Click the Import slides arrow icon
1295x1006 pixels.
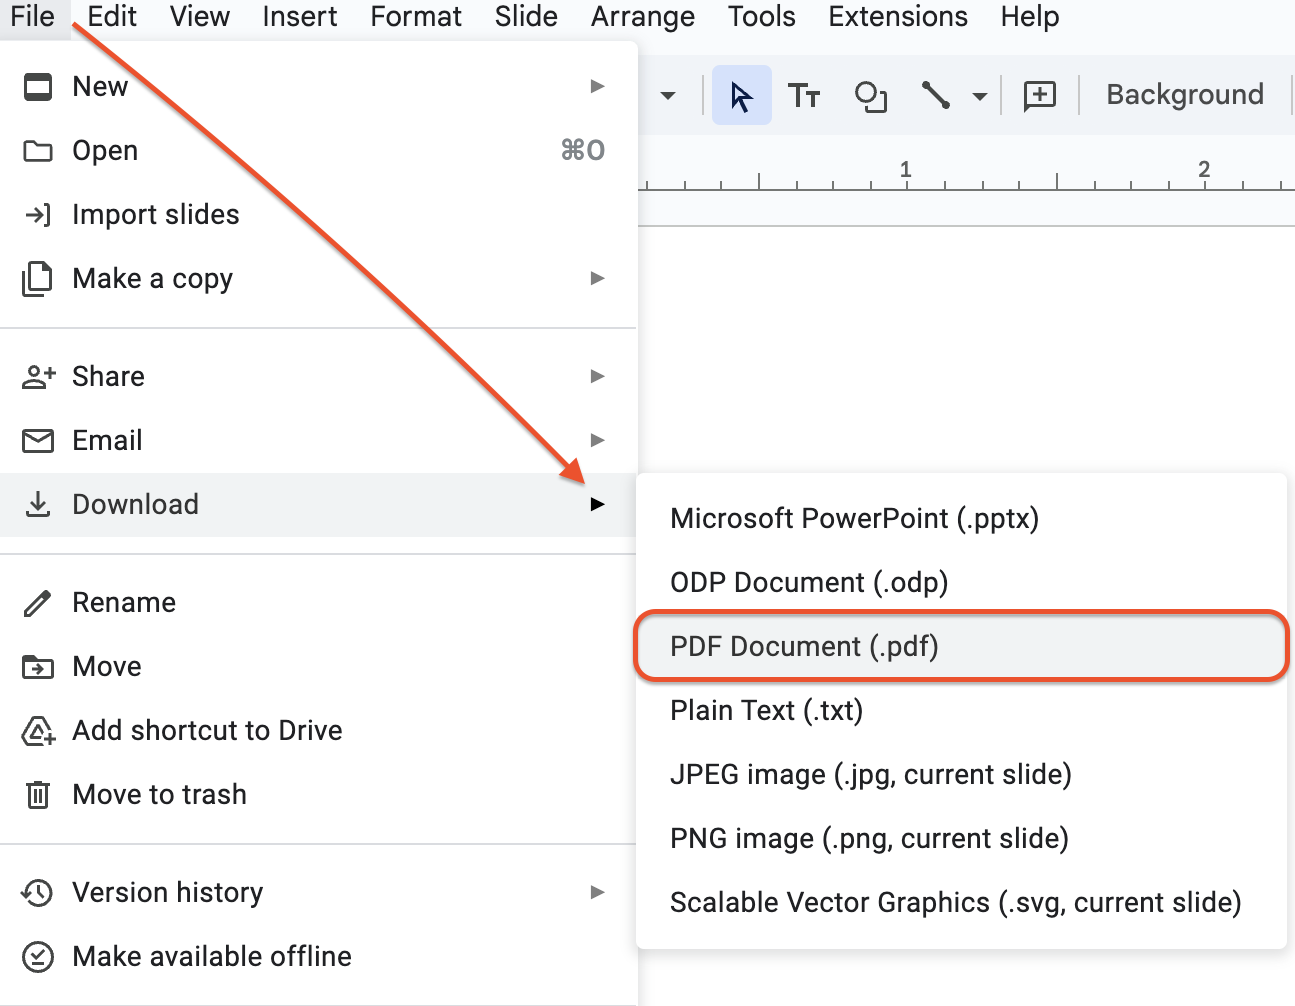click(38, 215)
